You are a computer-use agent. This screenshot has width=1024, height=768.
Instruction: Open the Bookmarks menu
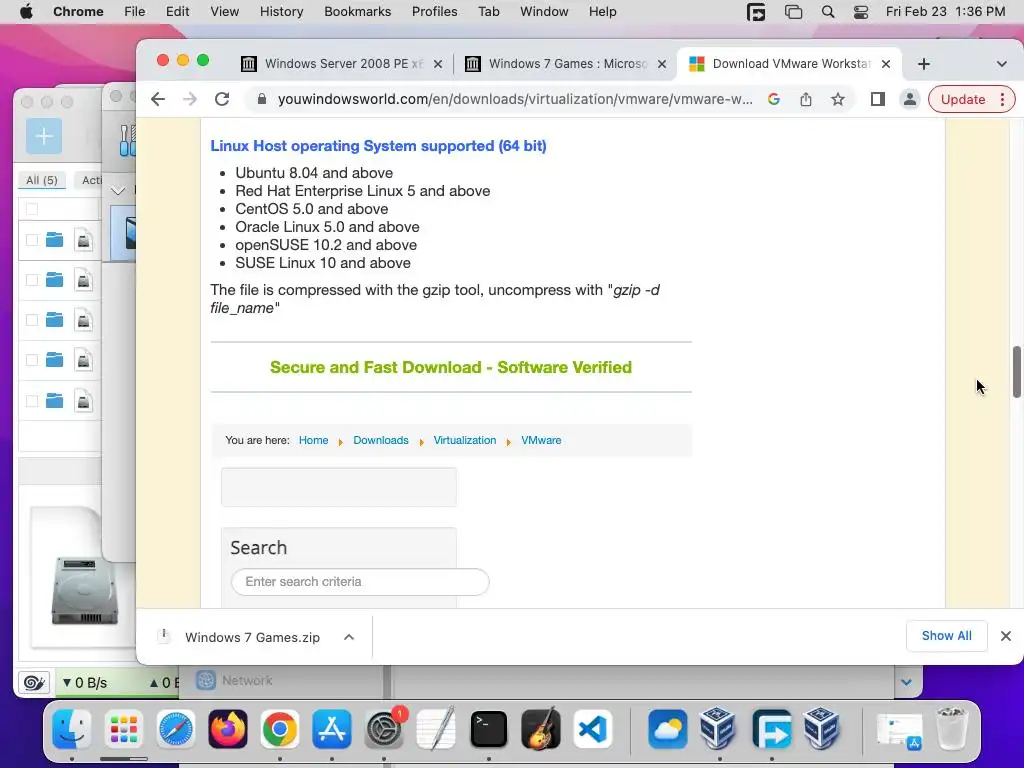click(357, 12)
